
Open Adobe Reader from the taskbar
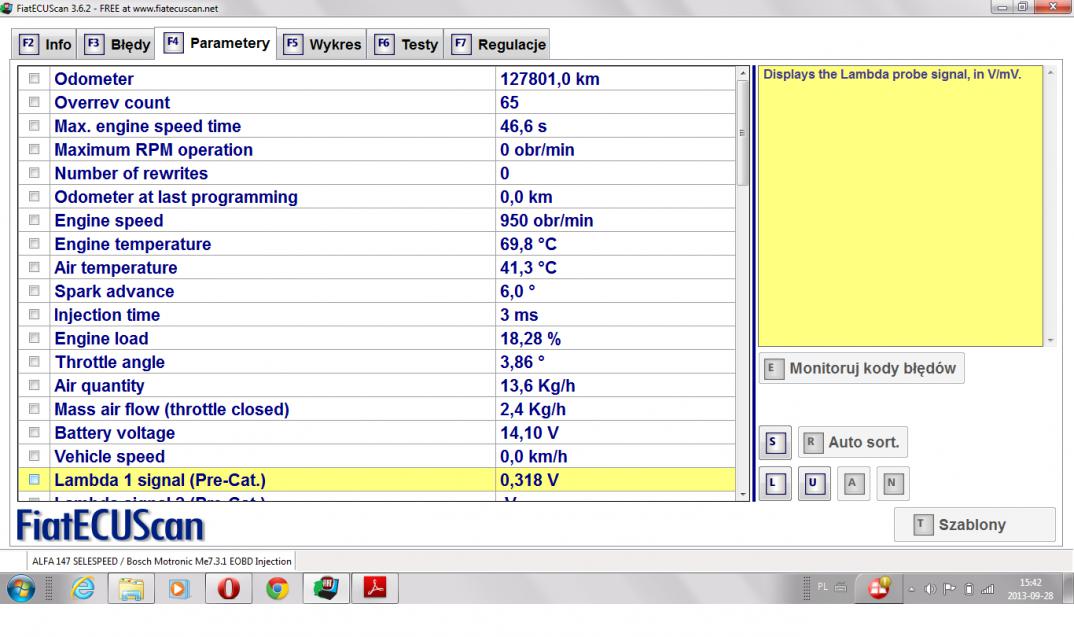[x=375, y=588]
